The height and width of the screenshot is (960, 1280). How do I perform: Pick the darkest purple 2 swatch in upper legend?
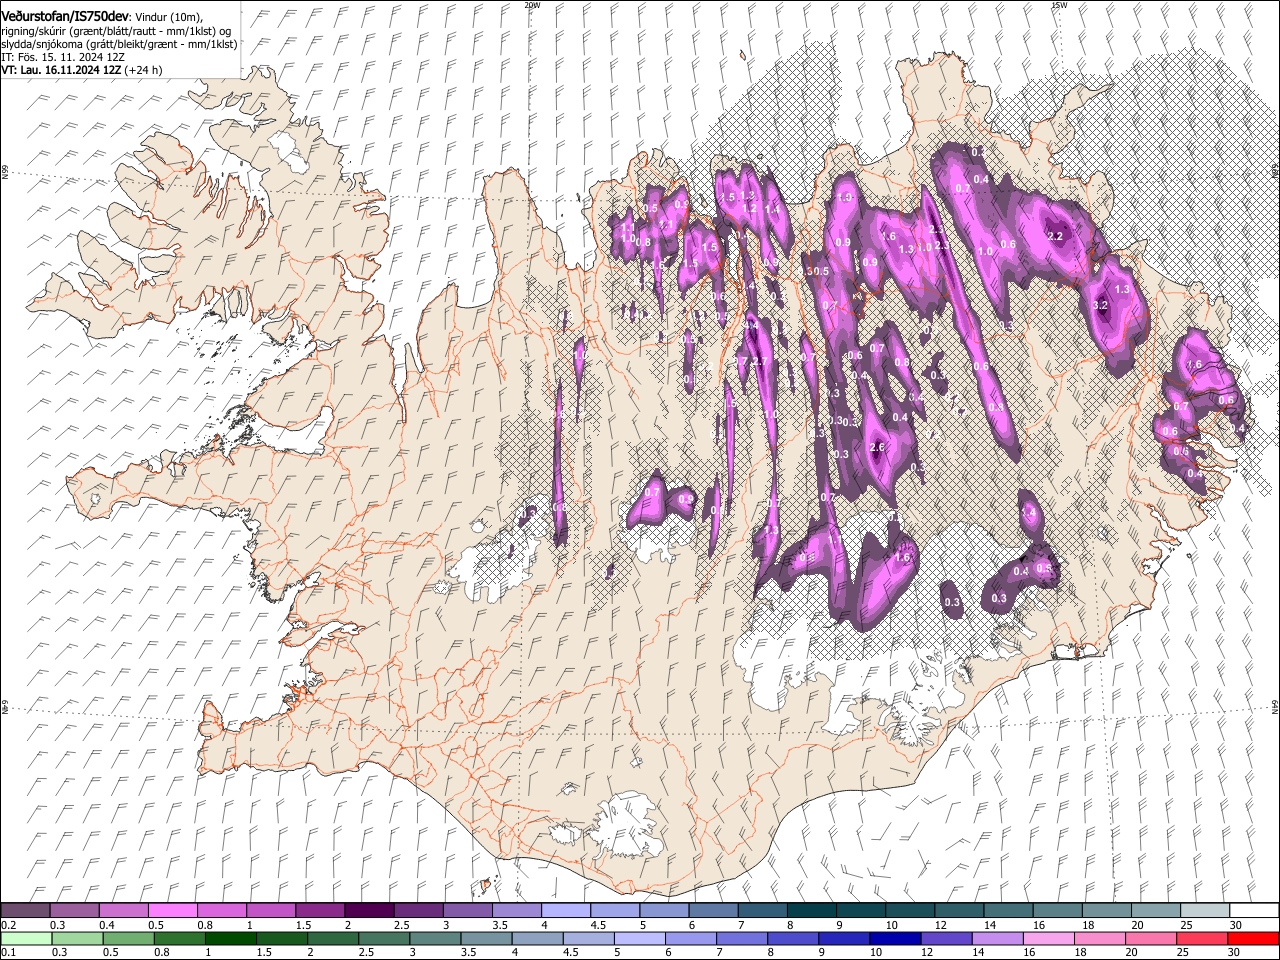pos(369,911)
